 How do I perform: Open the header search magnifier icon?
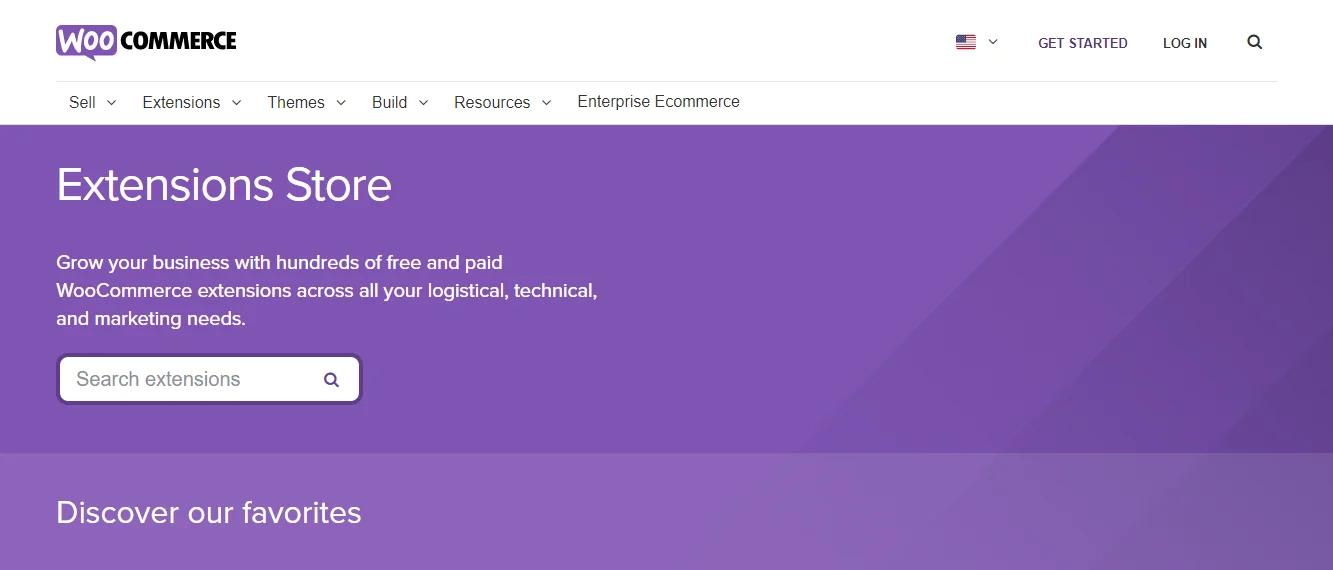[1254, 42]
